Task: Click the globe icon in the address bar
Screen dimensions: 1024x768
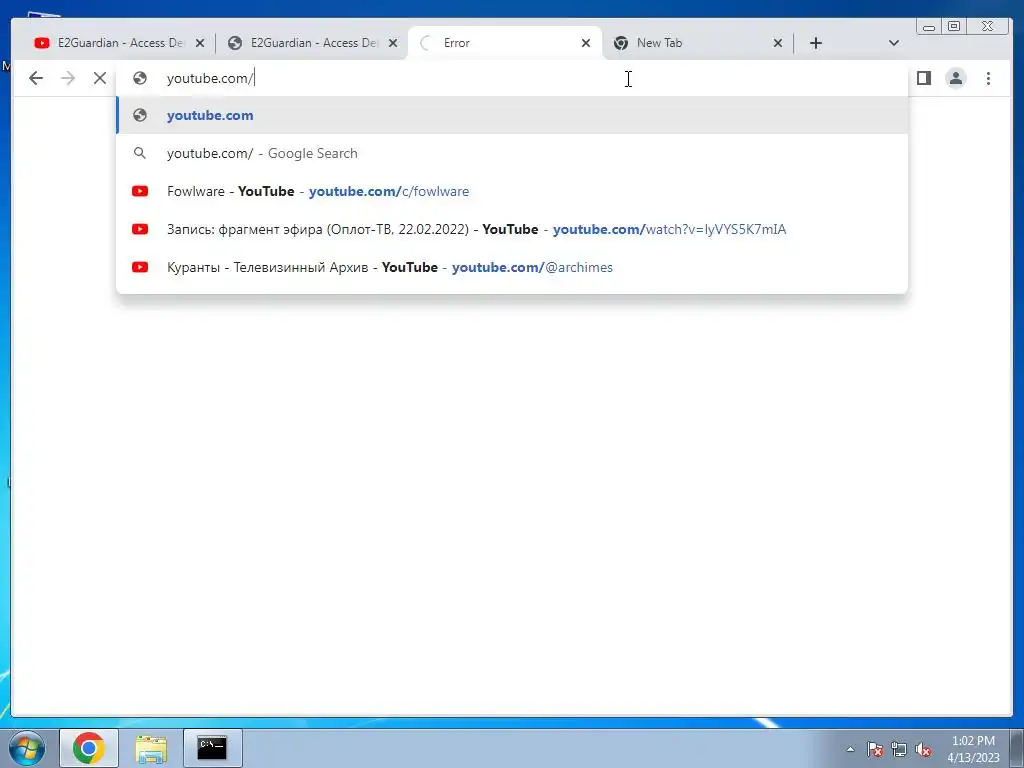Action: 140,78
